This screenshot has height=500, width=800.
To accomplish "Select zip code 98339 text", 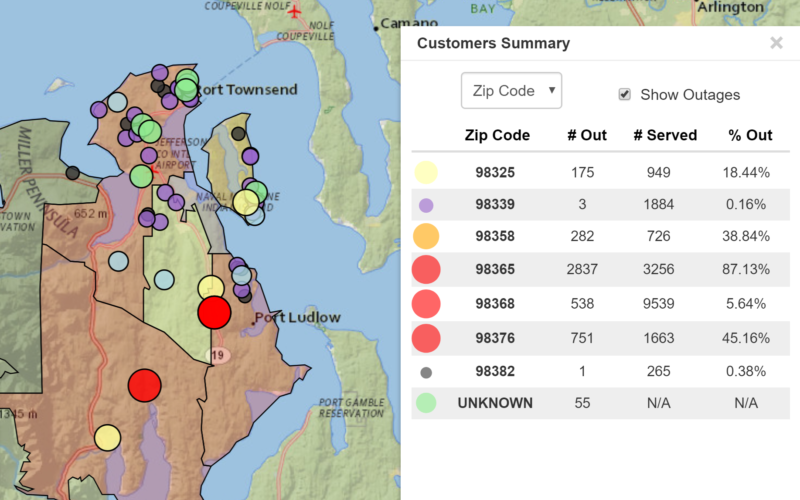I will (x=495, y=205).
